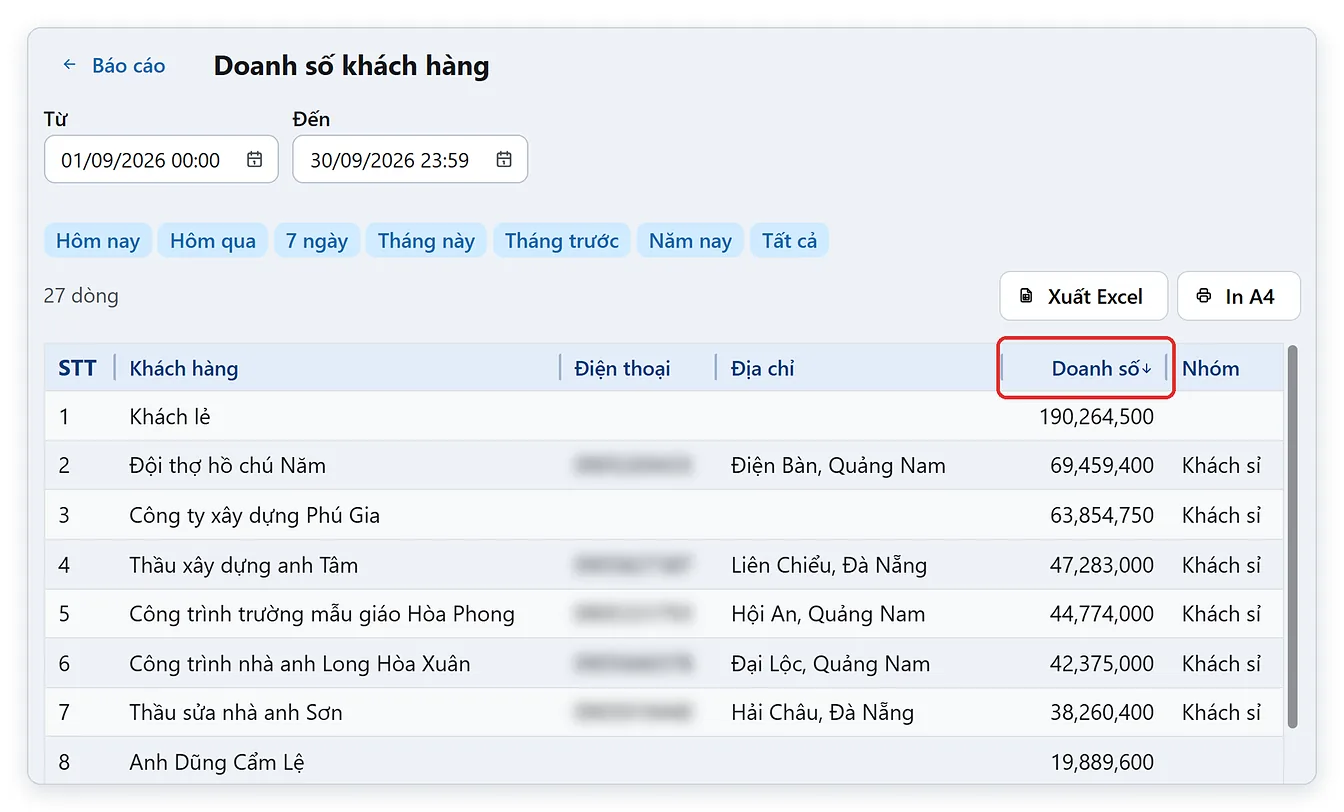The image size is (1344, 812).
Task: Select Thầu xây dựng anh Tâm
Action: (x=664, y=565)
